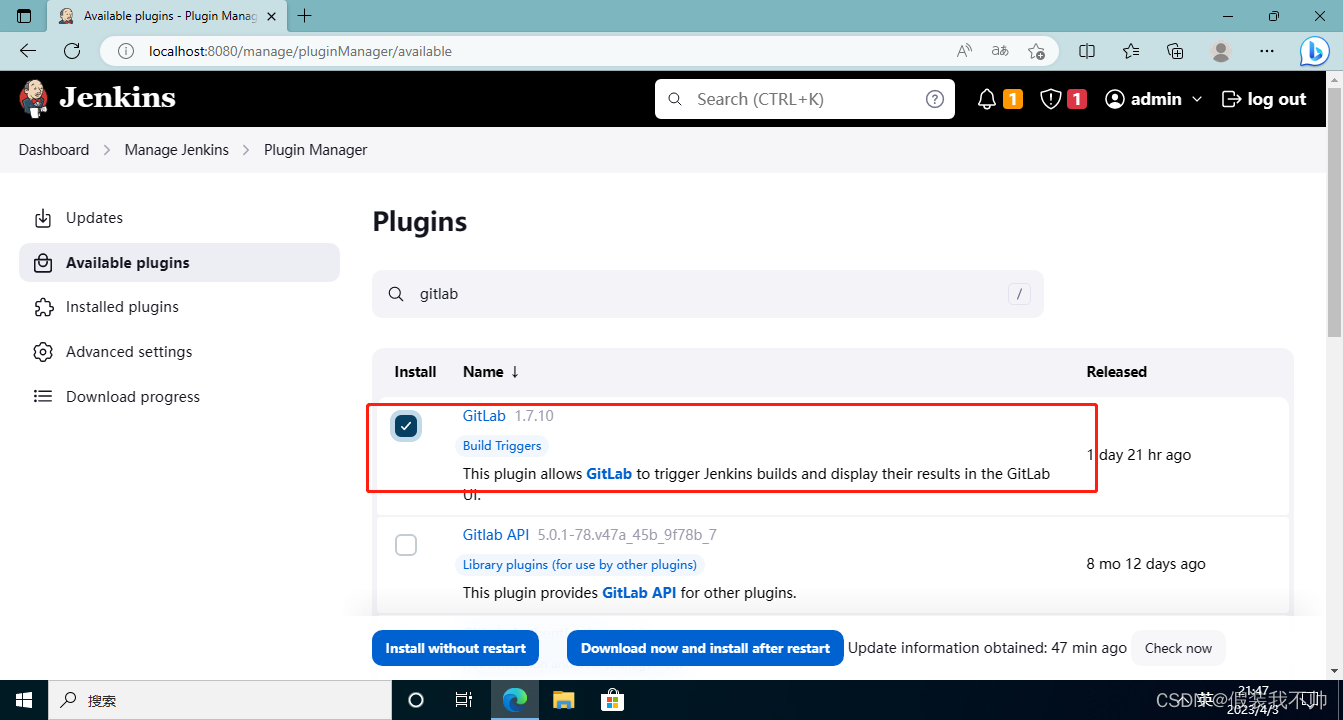
Task: Open browser collections icon
Action: [1176, 51]
